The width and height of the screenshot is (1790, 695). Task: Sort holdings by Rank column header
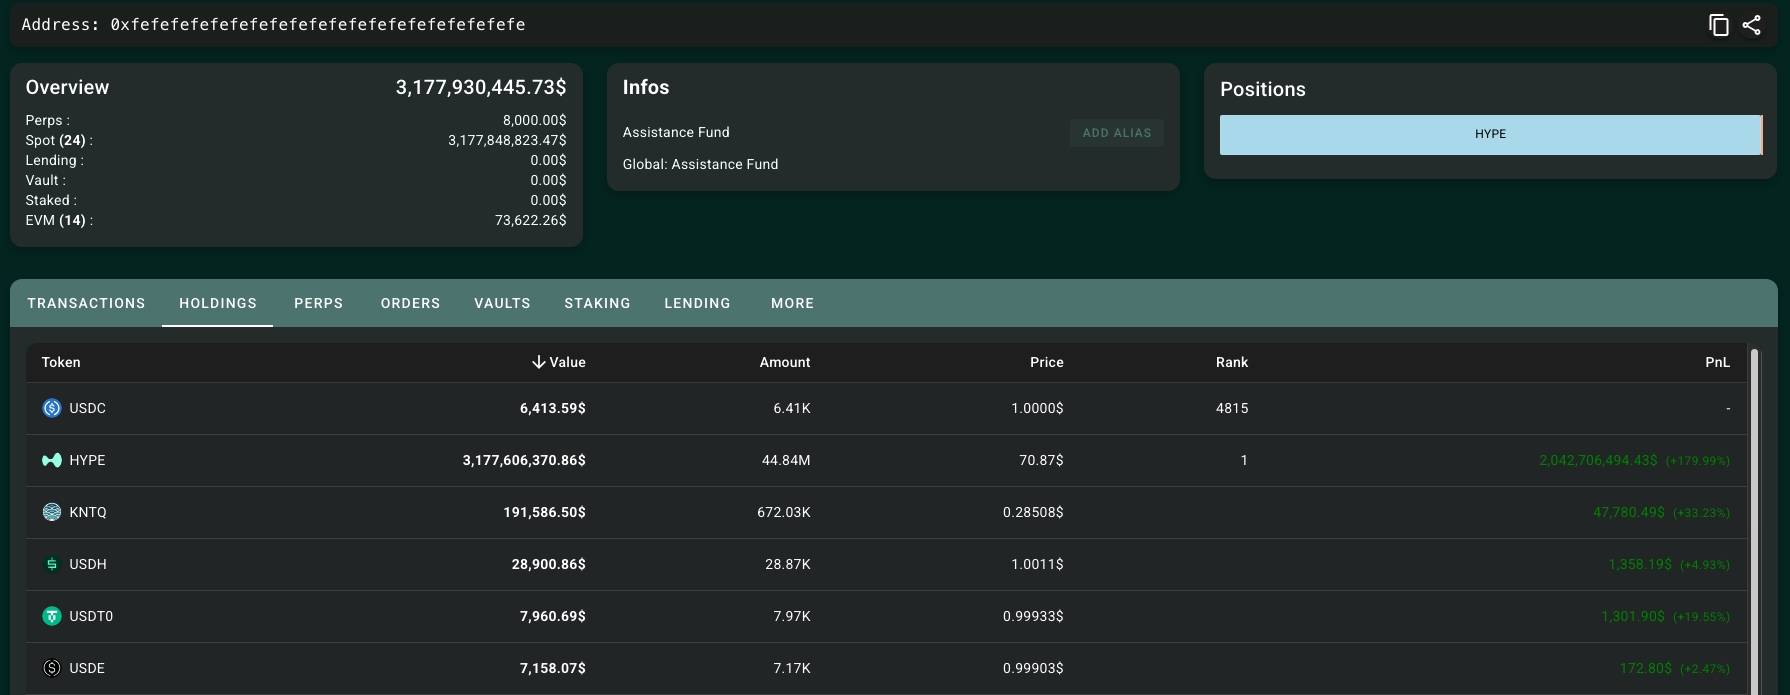point(1232,362)
